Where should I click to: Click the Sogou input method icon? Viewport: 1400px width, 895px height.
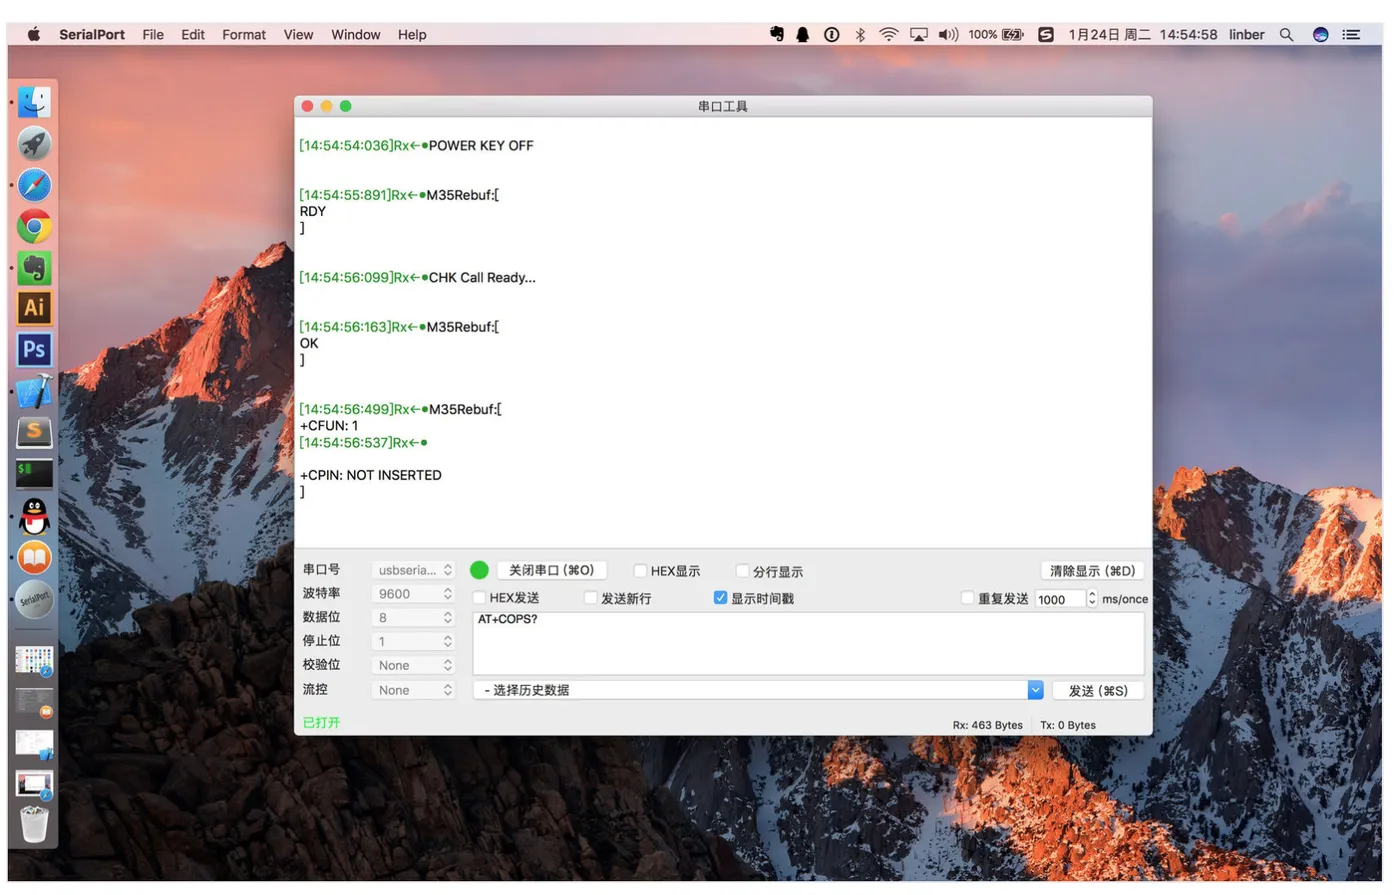[x=1046, y=34]
